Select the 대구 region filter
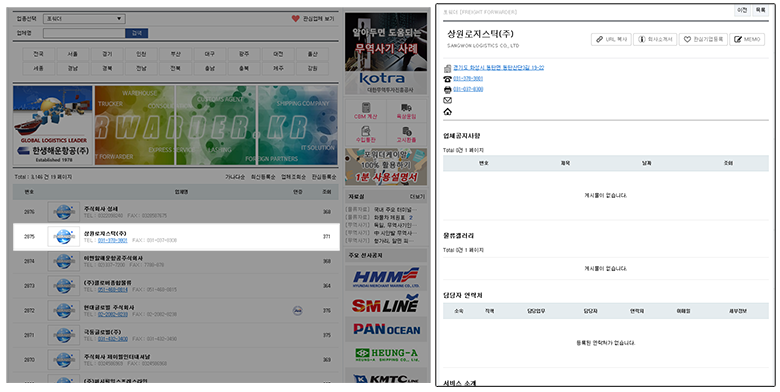Viewport: 780px width, 392px height. coord(209,54)
